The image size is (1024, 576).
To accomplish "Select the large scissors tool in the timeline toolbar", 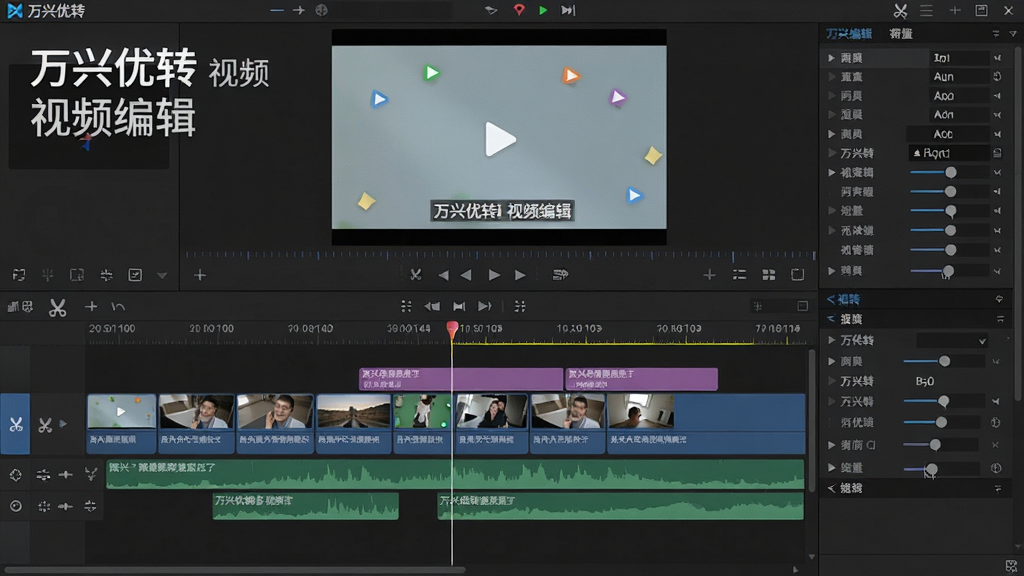I will pyautogui.click(x=57, y=307).
